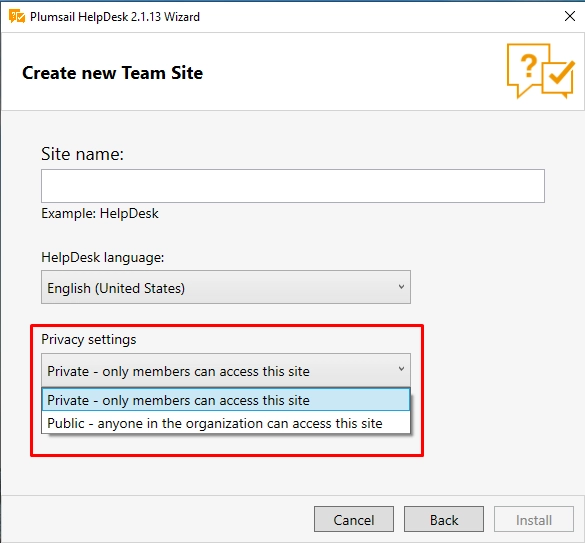The height and width of the screenshot is (543, 585).
Task: Click the Plumsail HelpDesk title bar icon
Action: 17,17
